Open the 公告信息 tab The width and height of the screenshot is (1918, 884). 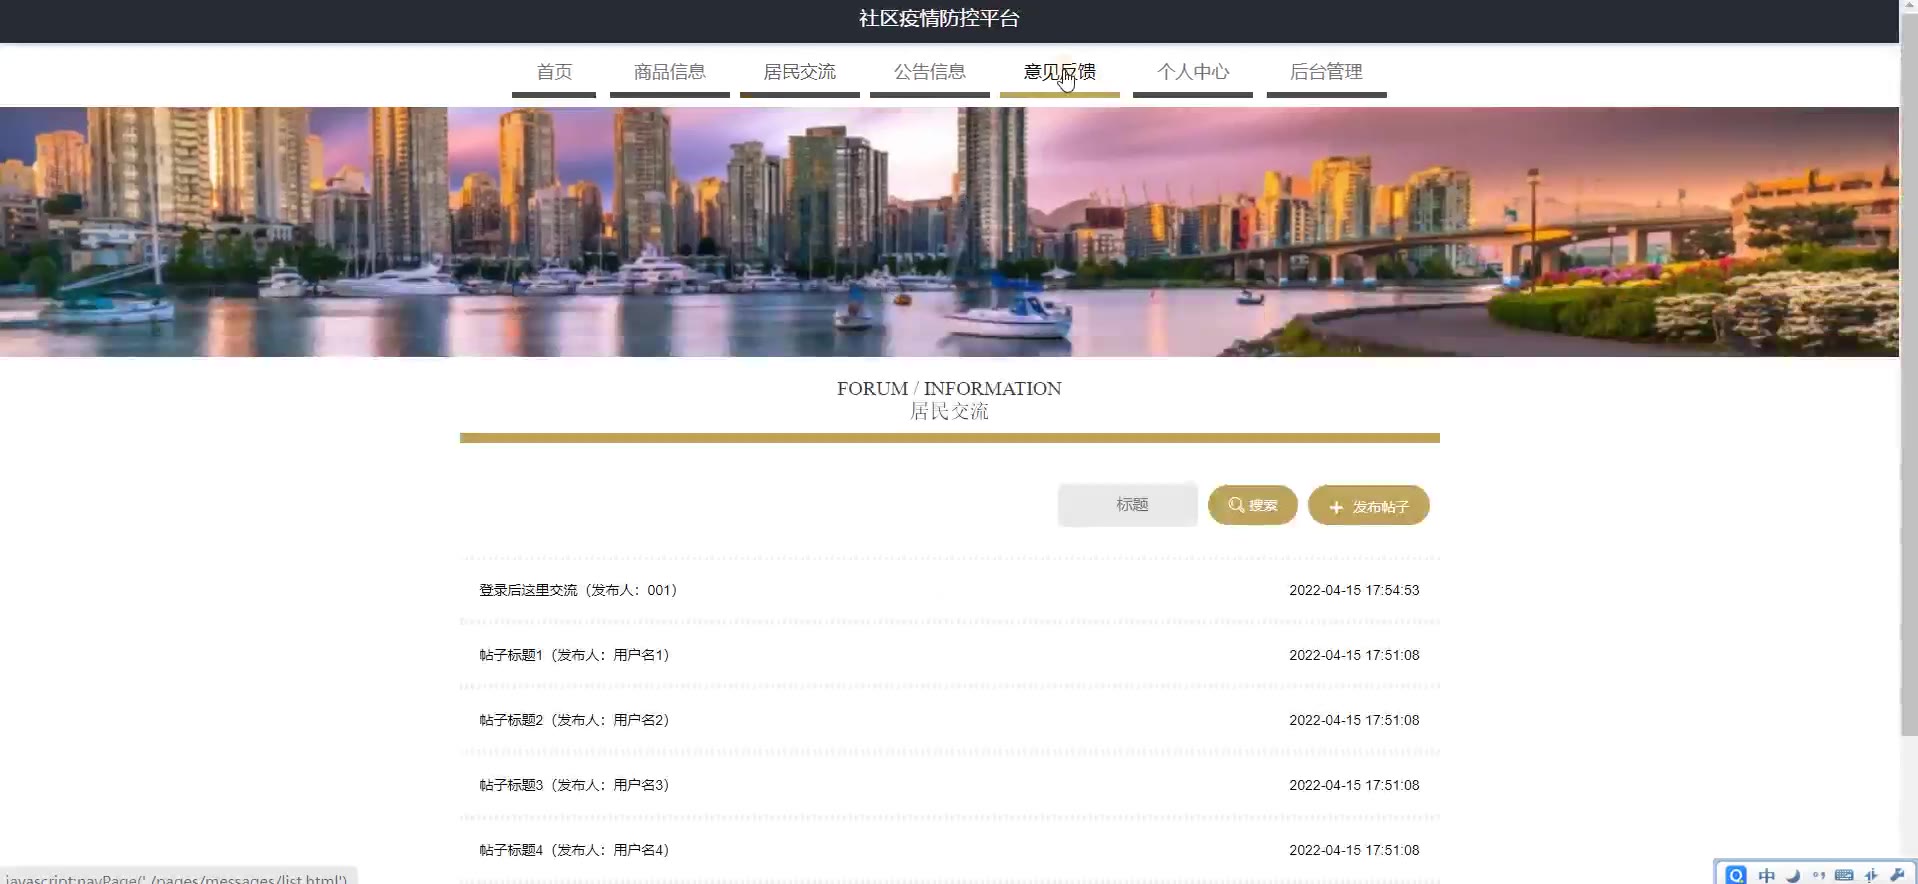click(929, 72)
